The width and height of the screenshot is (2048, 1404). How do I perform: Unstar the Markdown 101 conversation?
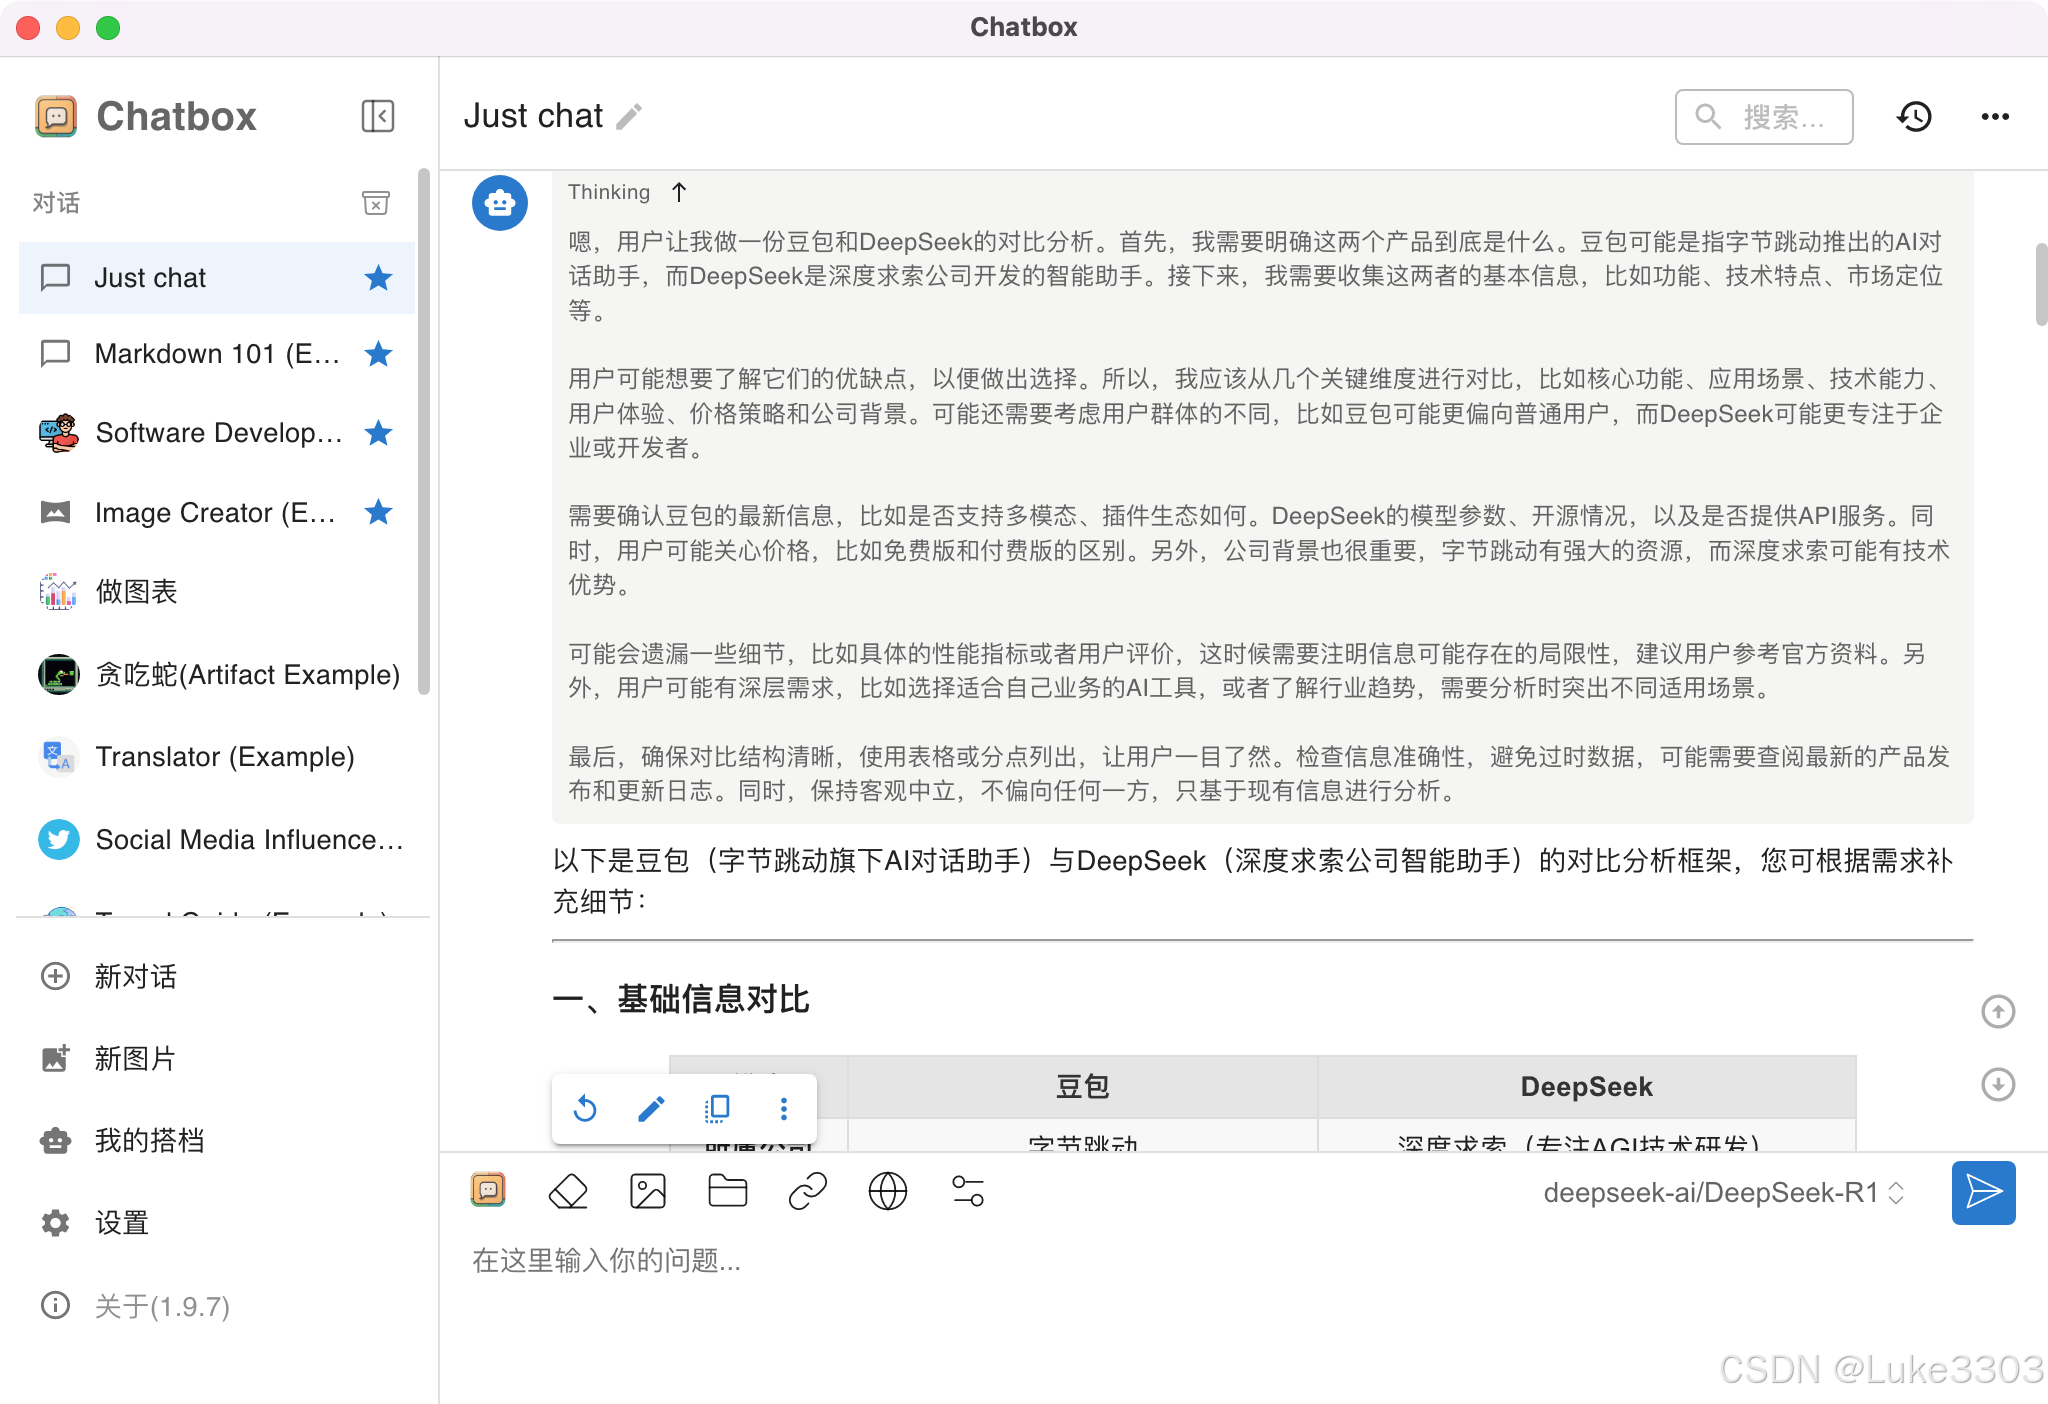(x=378, y=353)
